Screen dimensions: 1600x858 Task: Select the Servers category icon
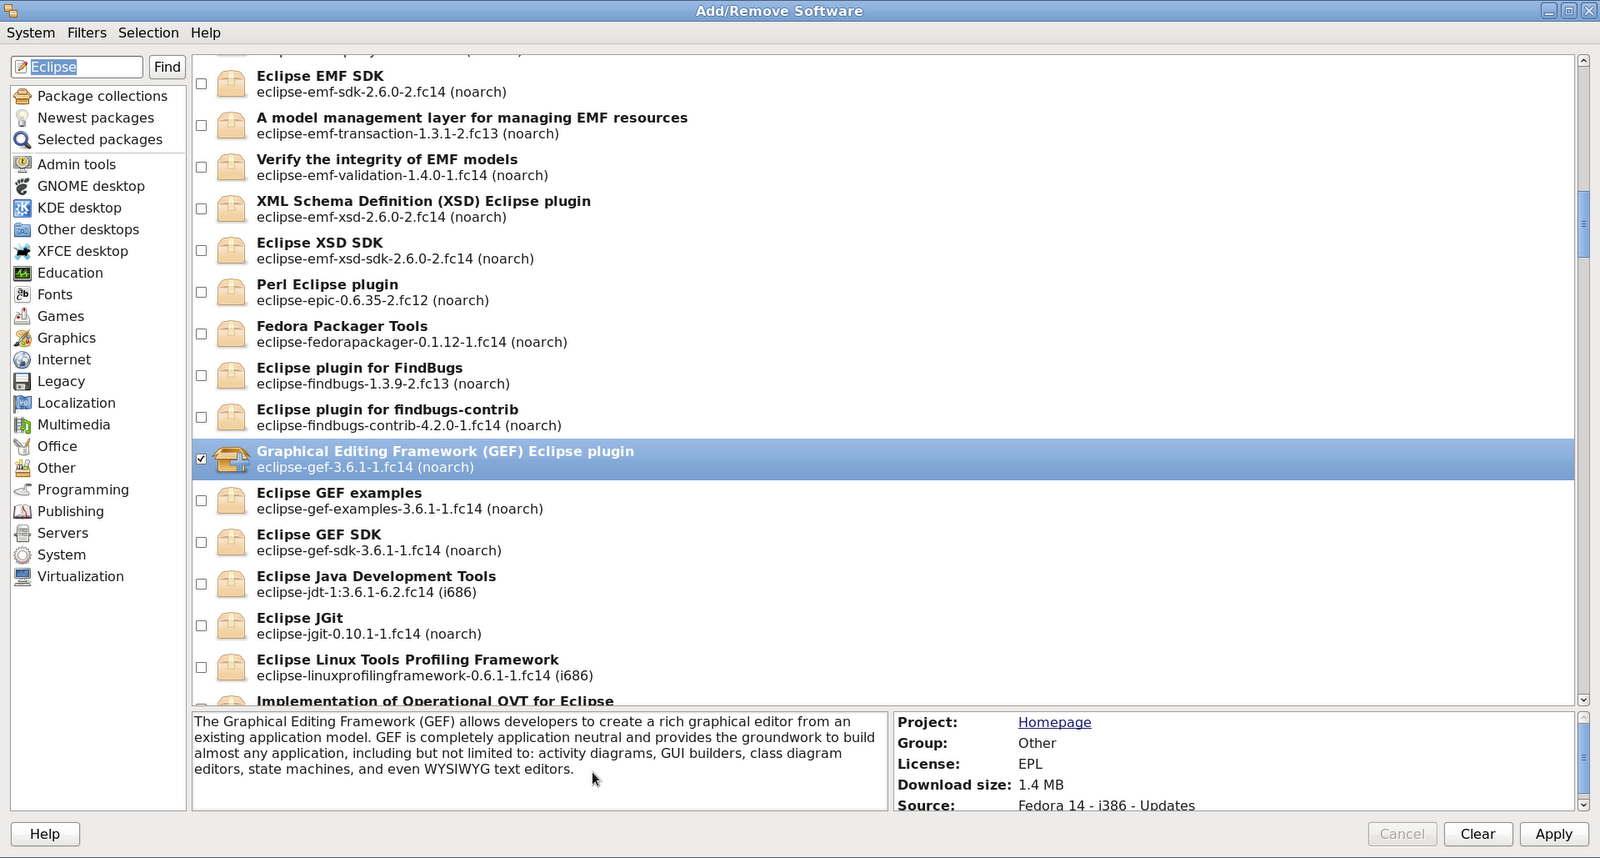[22, 533]
